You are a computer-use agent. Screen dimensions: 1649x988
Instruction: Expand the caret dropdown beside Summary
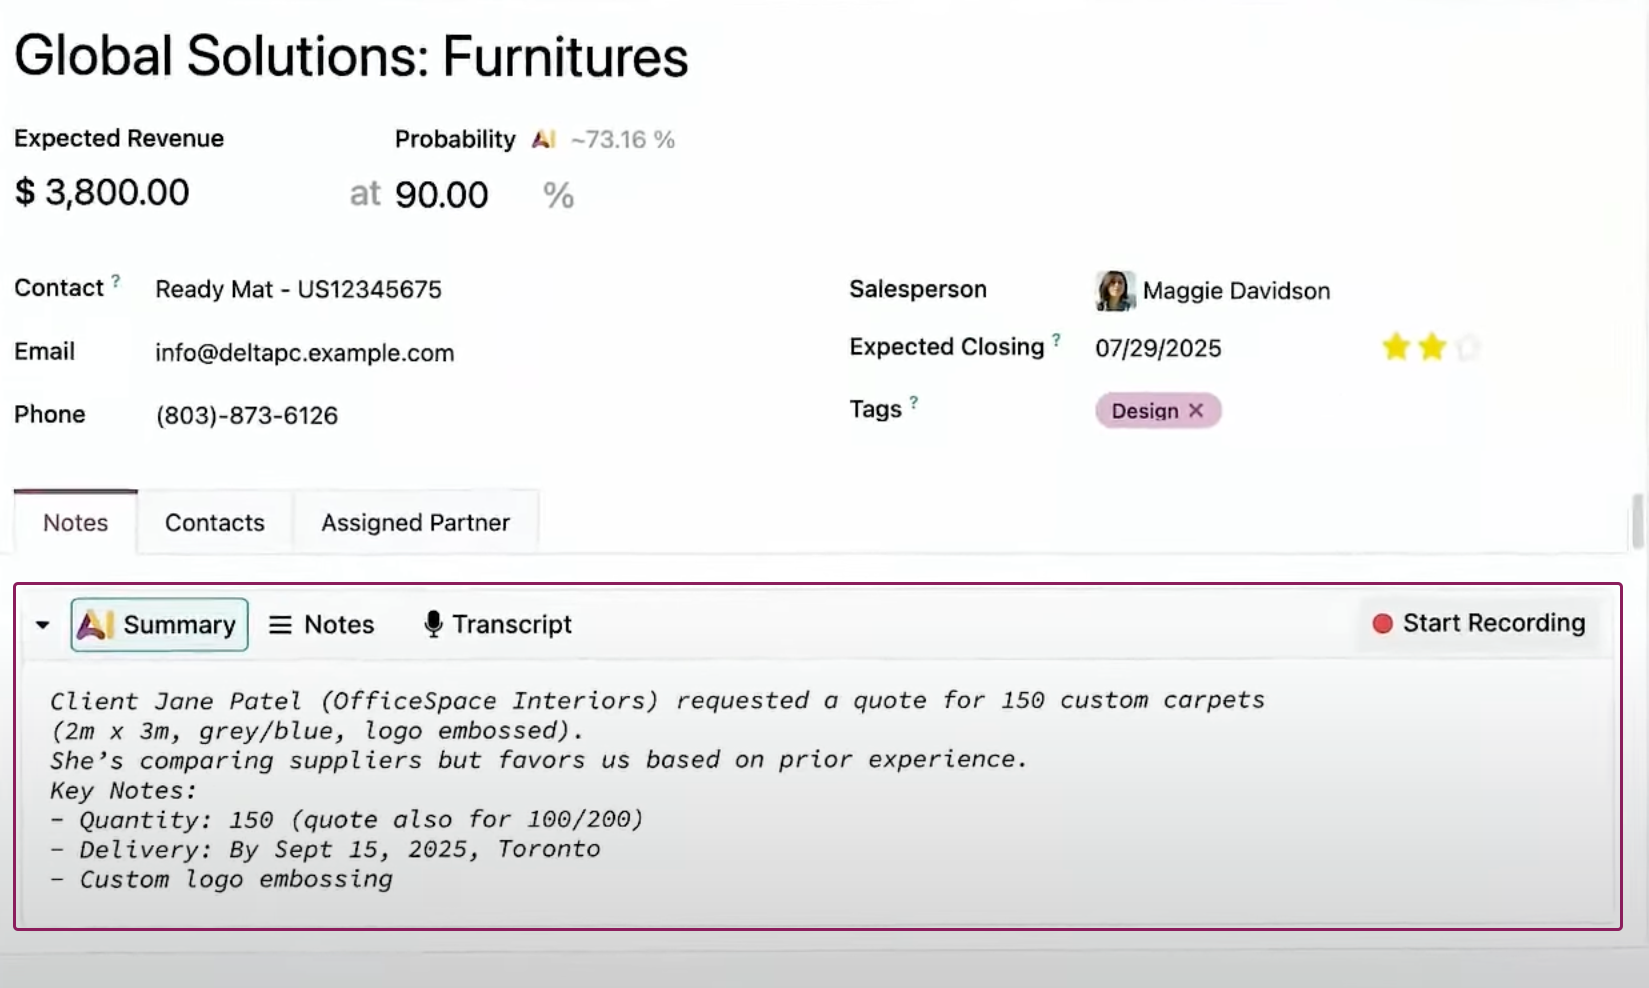[x=42, y=625]
